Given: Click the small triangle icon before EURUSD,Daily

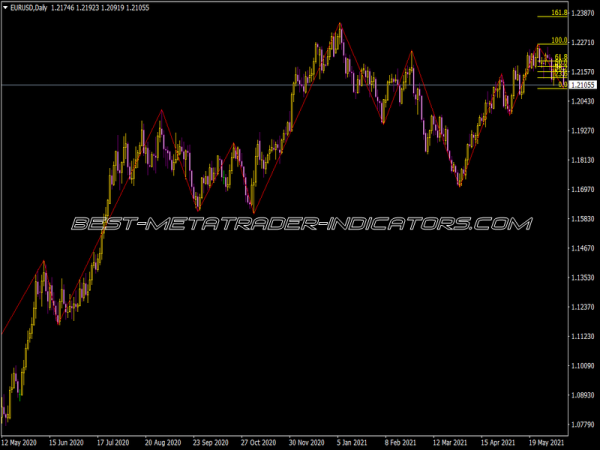Looking at the screenshot, I should coord(5,8).
